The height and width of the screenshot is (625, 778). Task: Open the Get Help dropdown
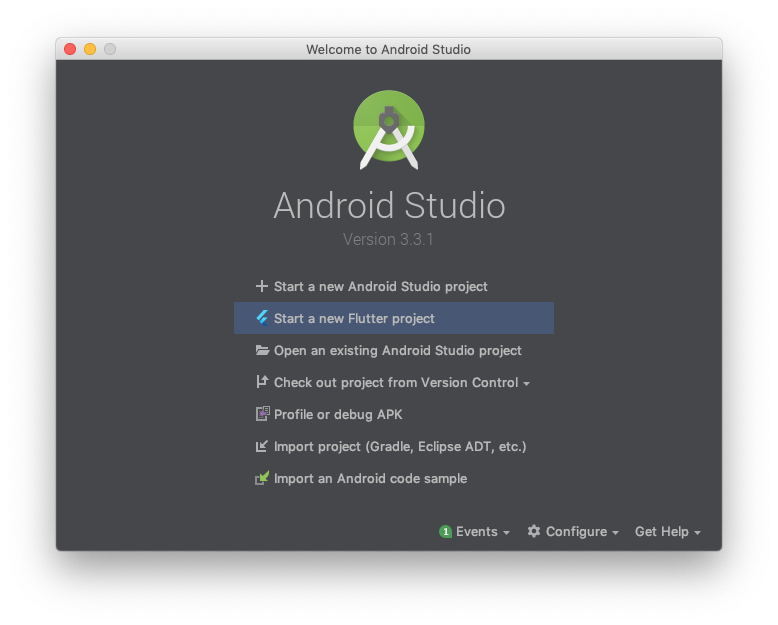[x=668, y=532]
